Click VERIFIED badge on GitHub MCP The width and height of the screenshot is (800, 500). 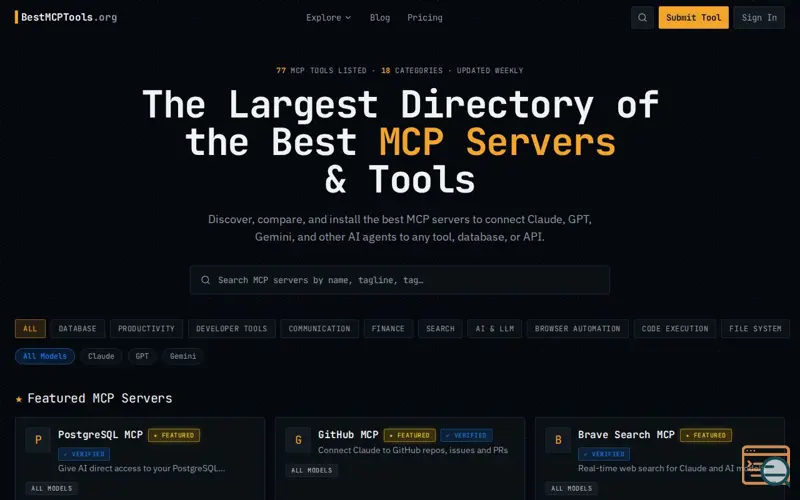click(466, 435)
